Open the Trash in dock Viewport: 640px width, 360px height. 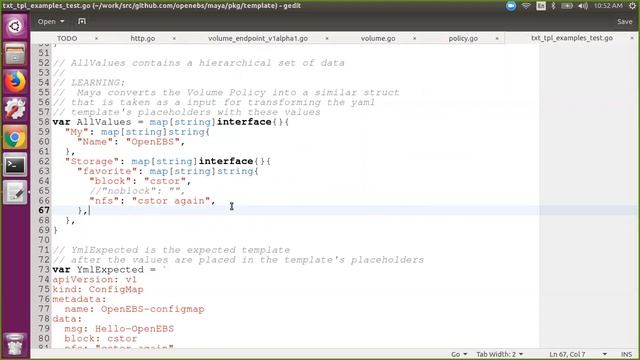pos(15,345)
